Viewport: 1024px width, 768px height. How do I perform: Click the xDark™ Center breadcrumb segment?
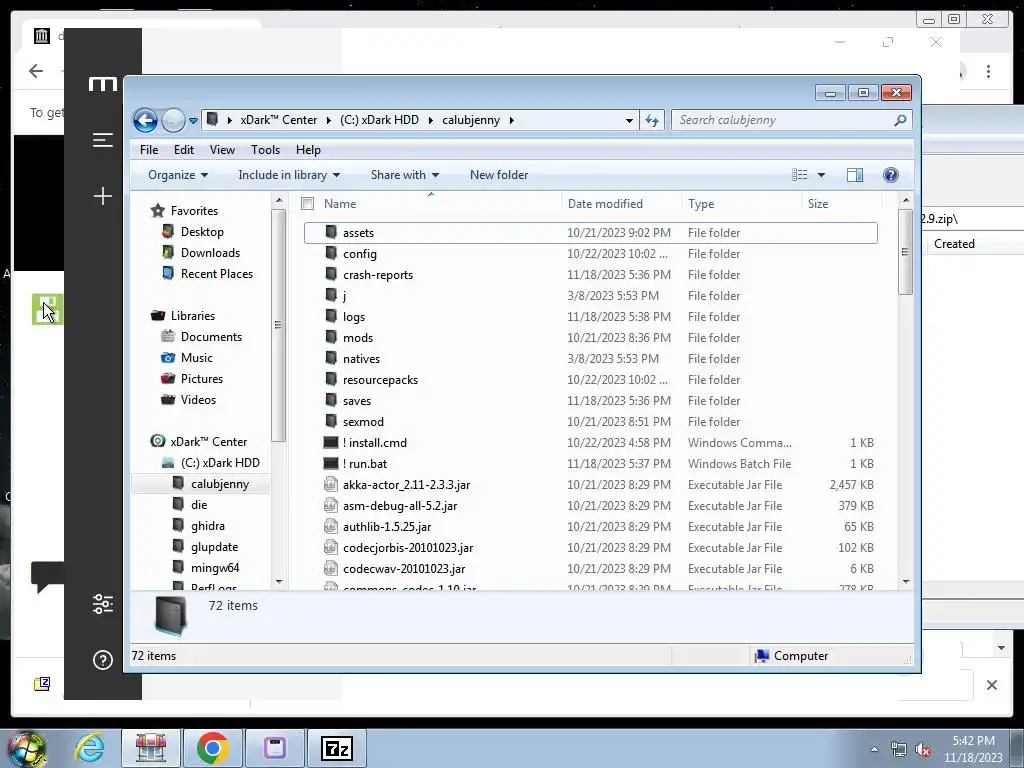tap(278, 120)
